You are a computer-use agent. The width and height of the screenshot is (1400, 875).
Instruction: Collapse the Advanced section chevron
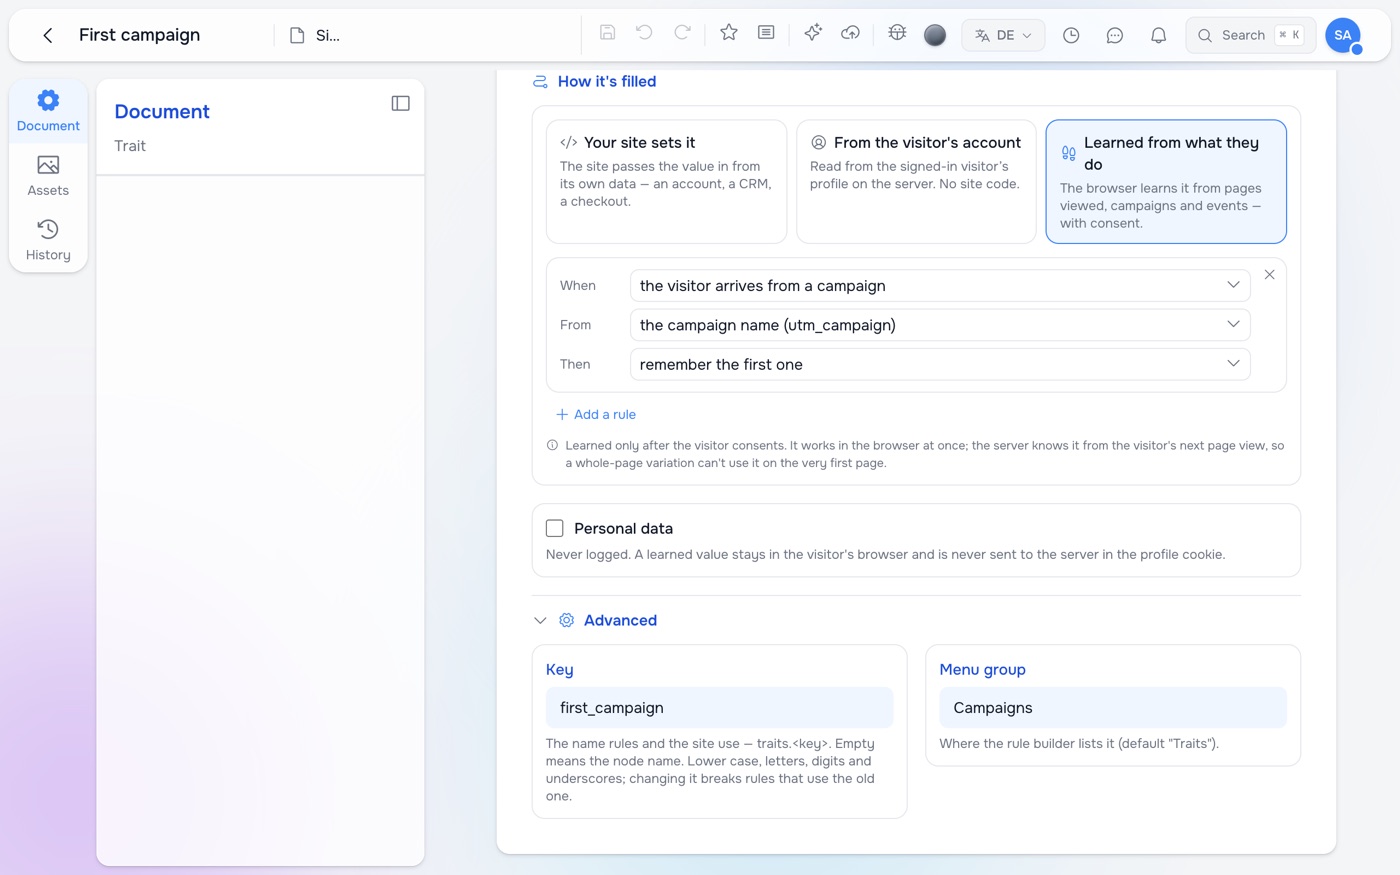tap(540, 620)
